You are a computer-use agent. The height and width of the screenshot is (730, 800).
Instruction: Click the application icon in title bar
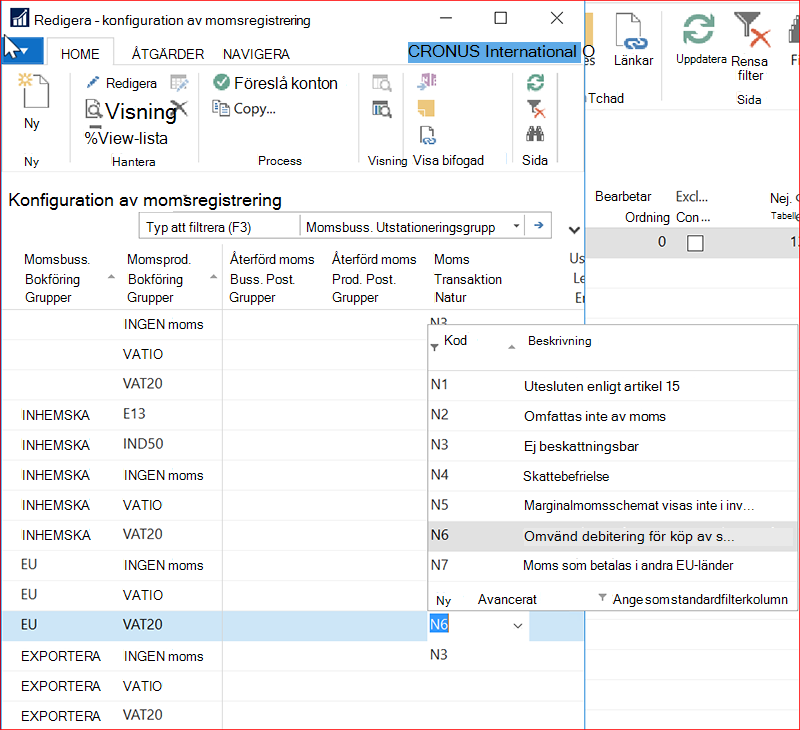[19, 19]
